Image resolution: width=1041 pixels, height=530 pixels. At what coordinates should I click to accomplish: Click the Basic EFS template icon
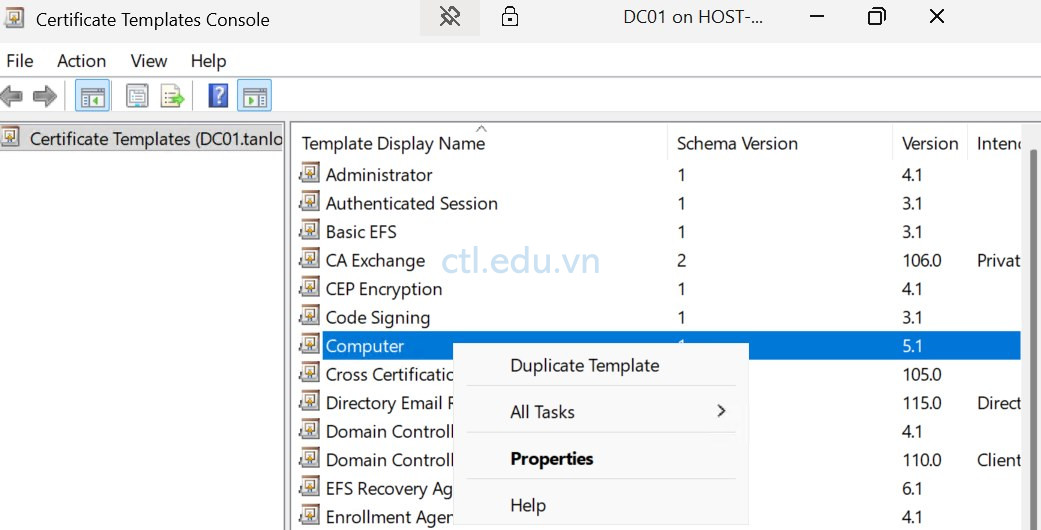coord(309,230)
